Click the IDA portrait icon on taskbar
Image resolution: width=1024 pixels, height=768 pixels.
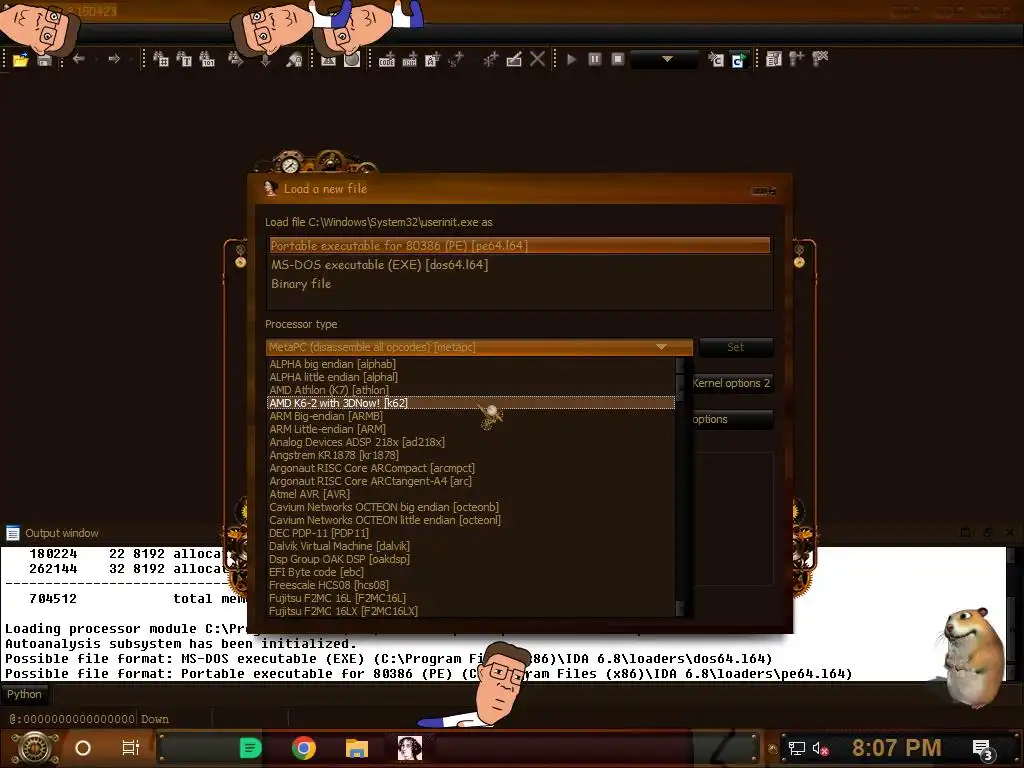tap(409, 748)
